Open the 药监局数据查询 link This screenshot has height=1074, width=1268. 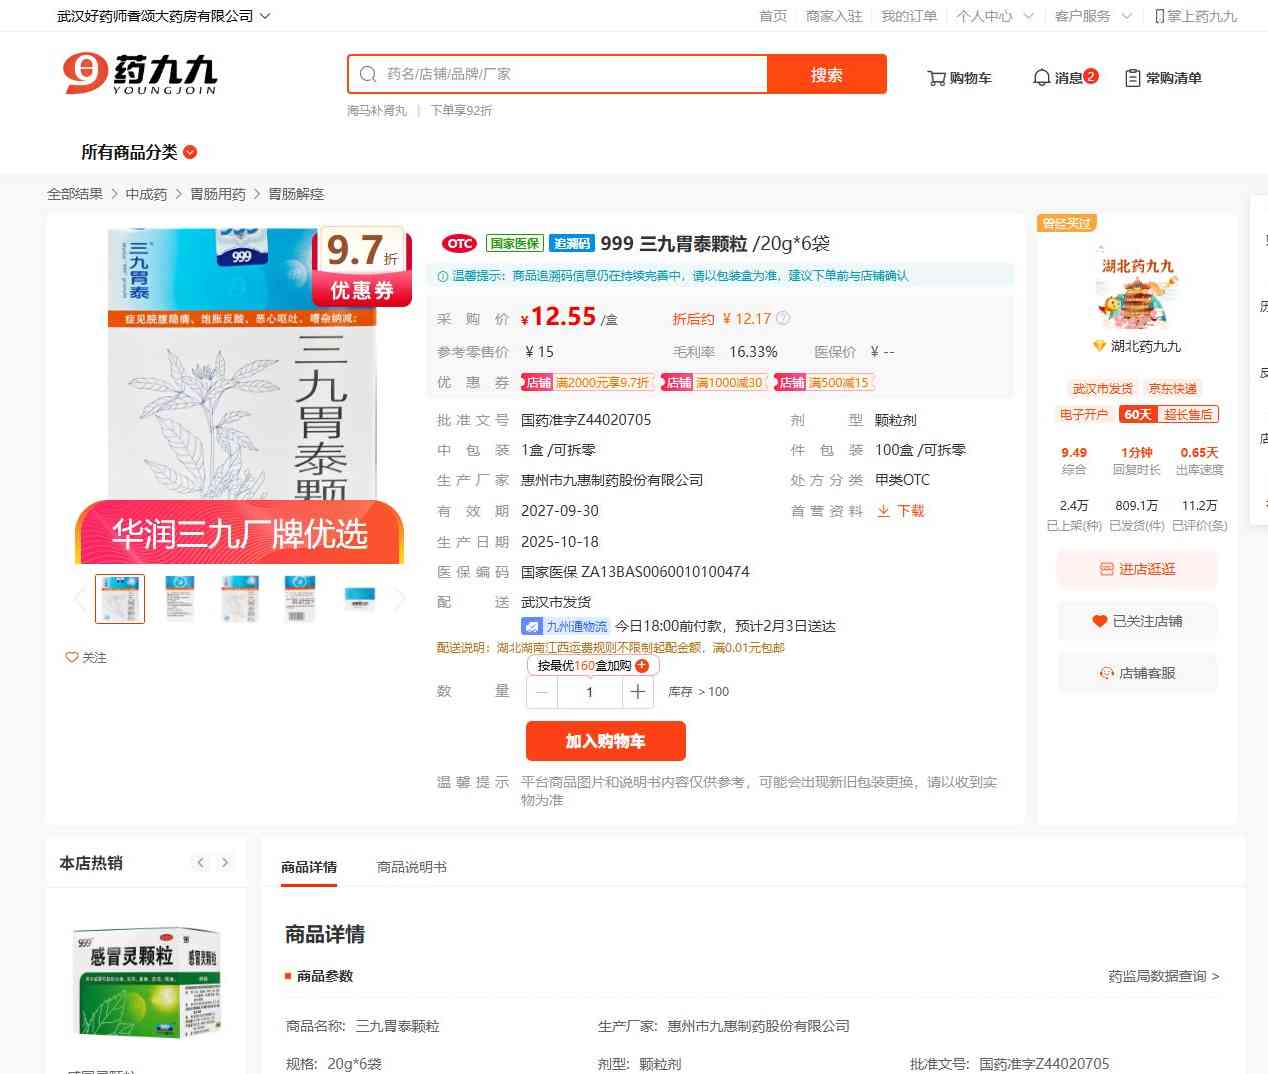[x=1163, y=976]
